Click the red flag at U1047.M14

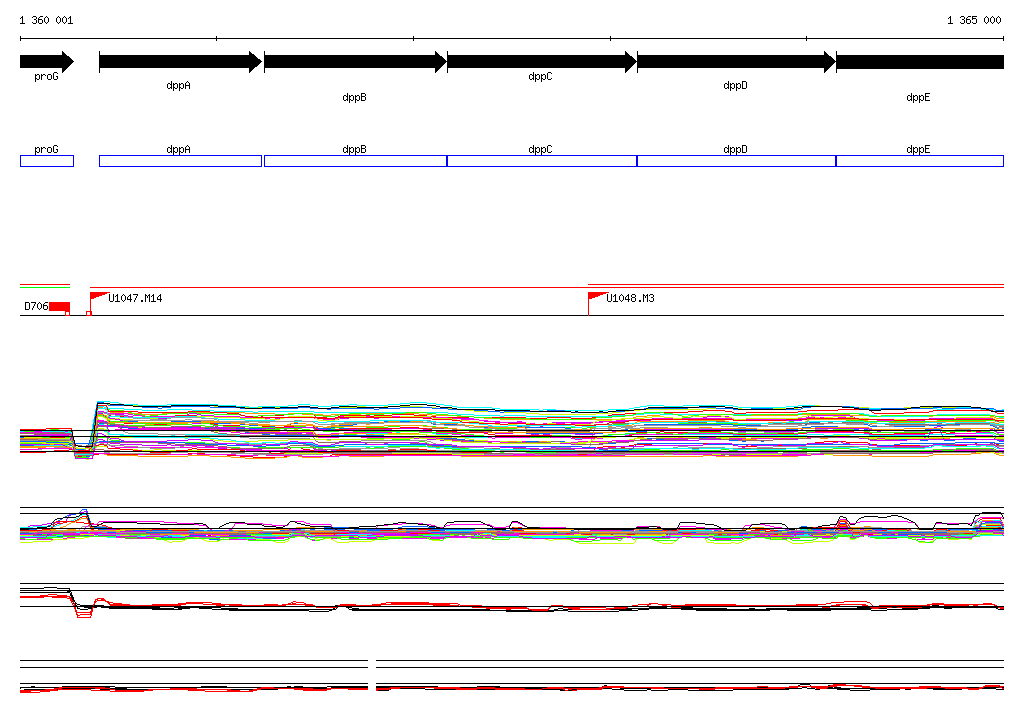[98, 297]
